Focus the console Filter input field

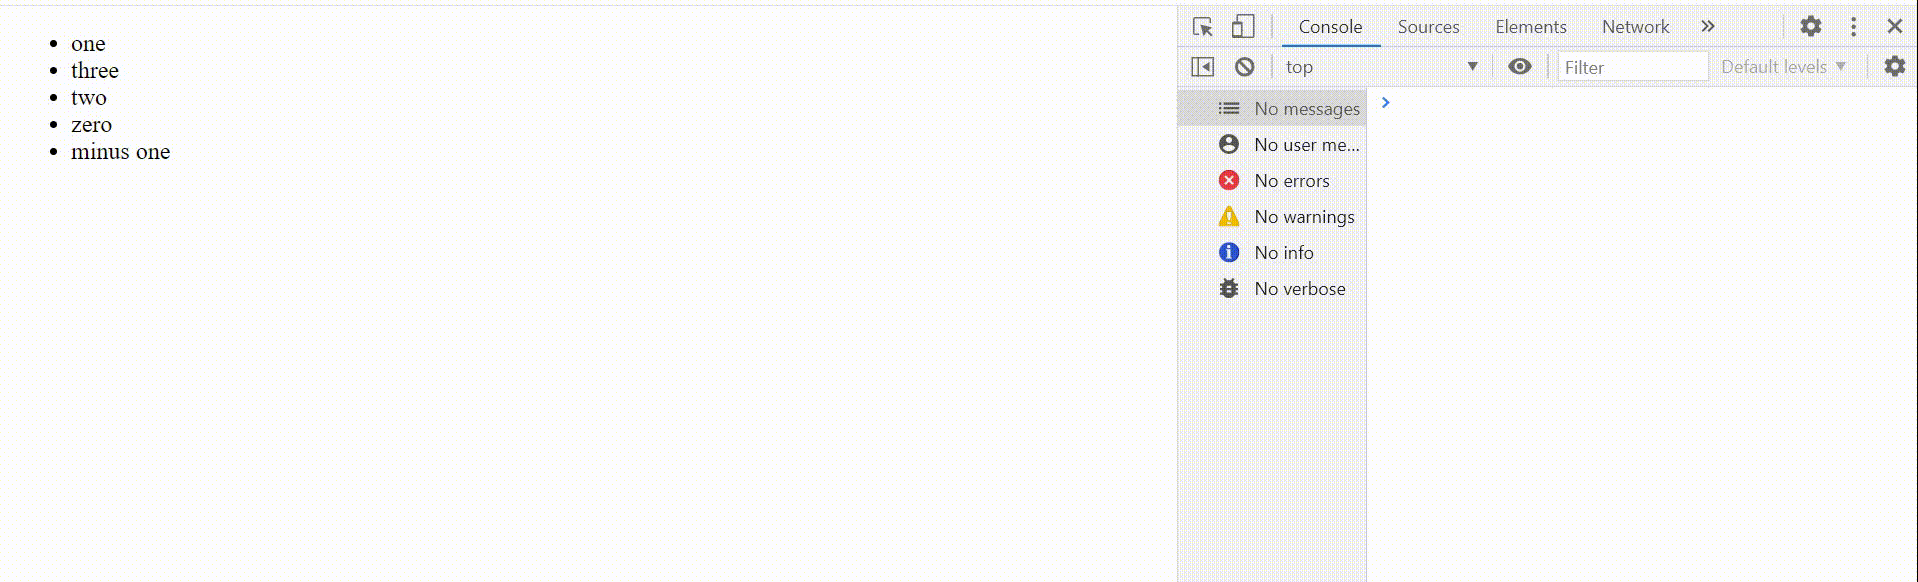point(1633,67)
